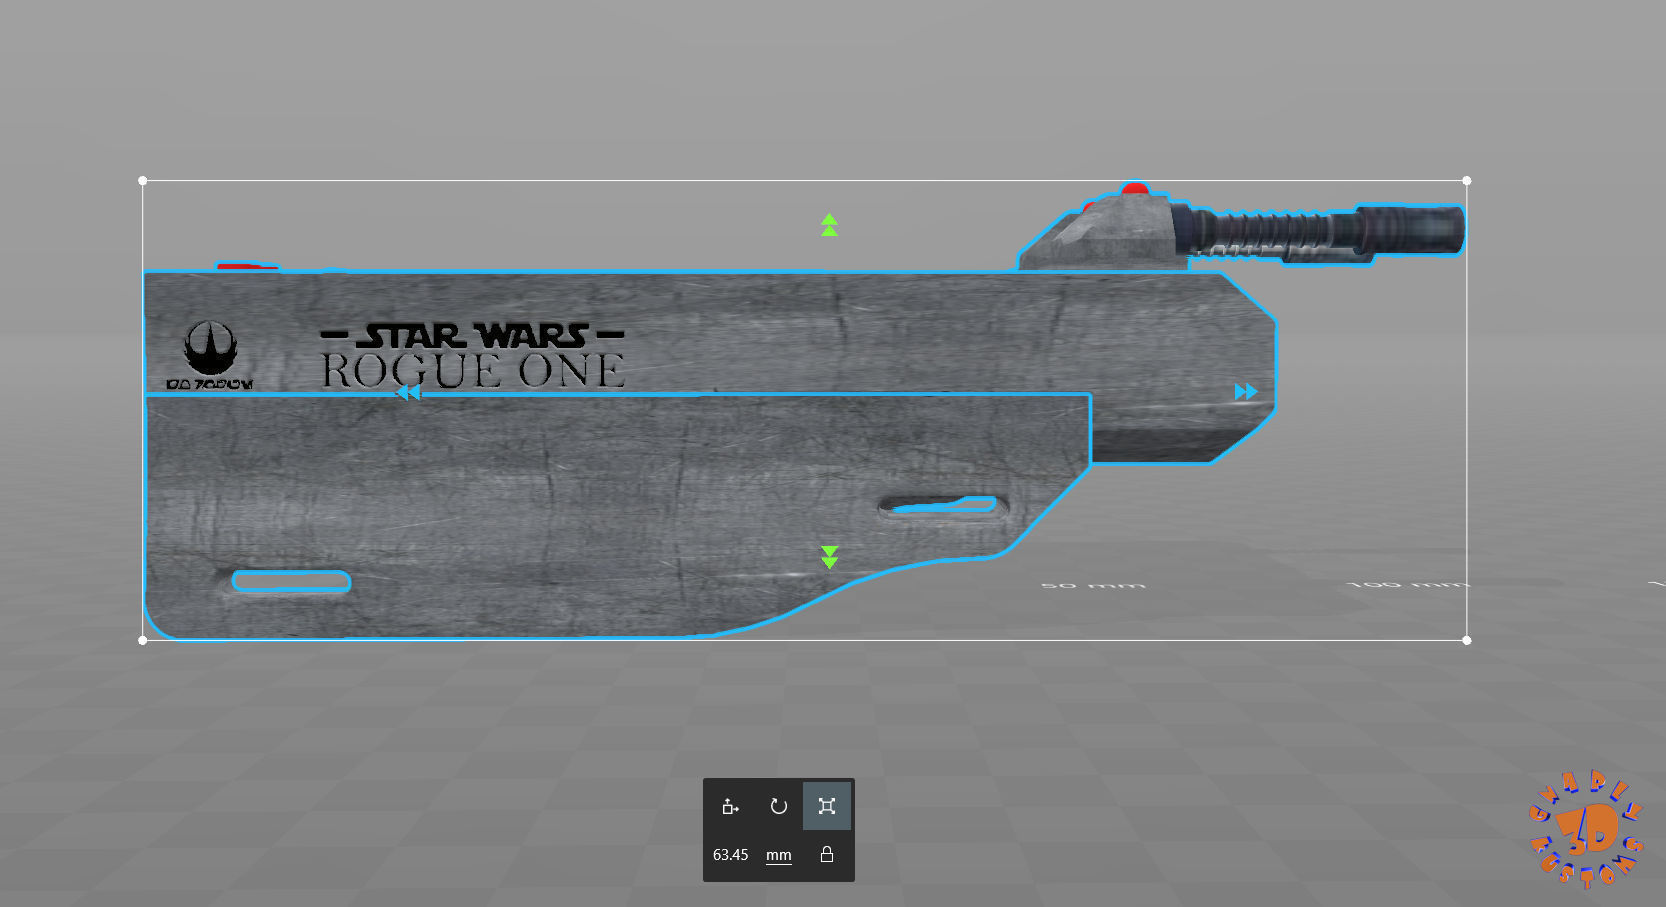The image size is (1666, 907).
Task: Click the blue right-pointing double arrow handle
Action: click(x=1246, y=392)
